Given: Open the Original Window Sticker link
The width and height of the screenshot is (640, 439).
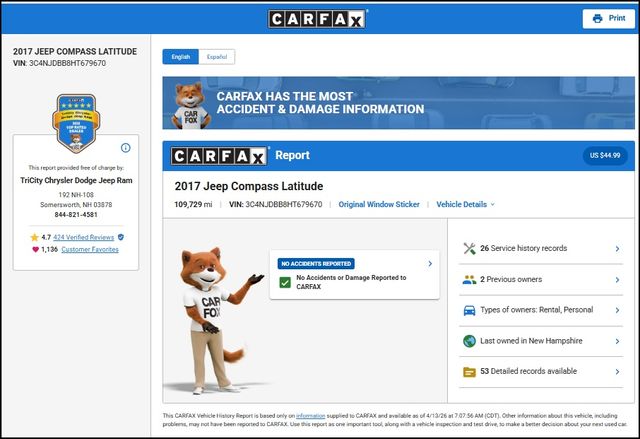Looking at the screenshot, I should 379,204.
